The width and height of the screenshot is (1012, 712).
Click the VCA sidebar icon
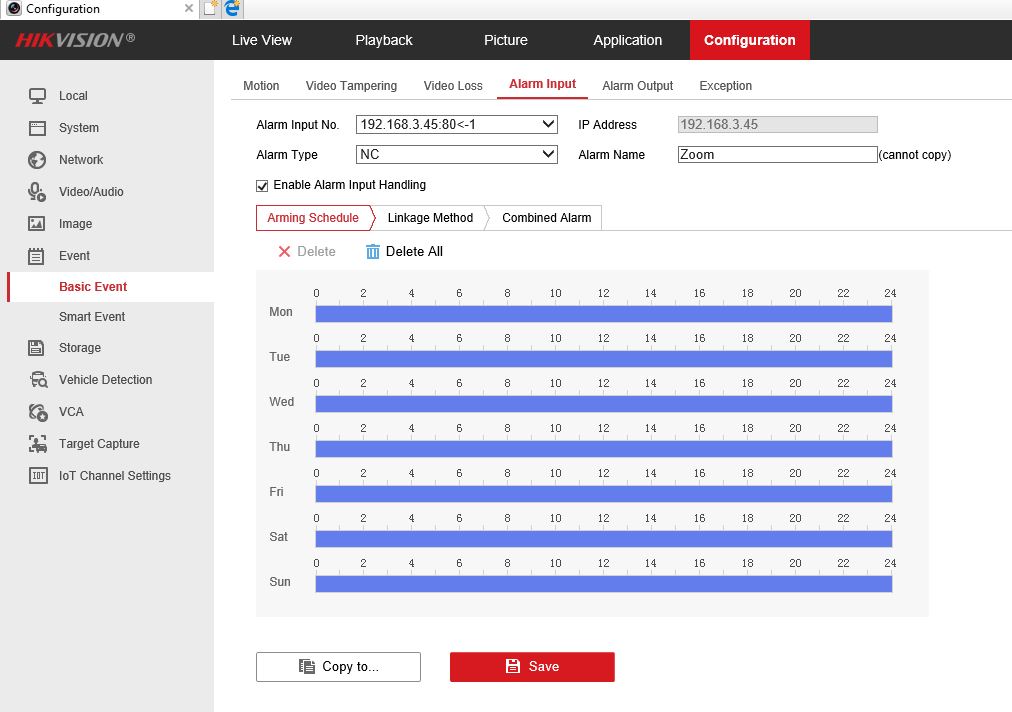click(x=37, y=412)
